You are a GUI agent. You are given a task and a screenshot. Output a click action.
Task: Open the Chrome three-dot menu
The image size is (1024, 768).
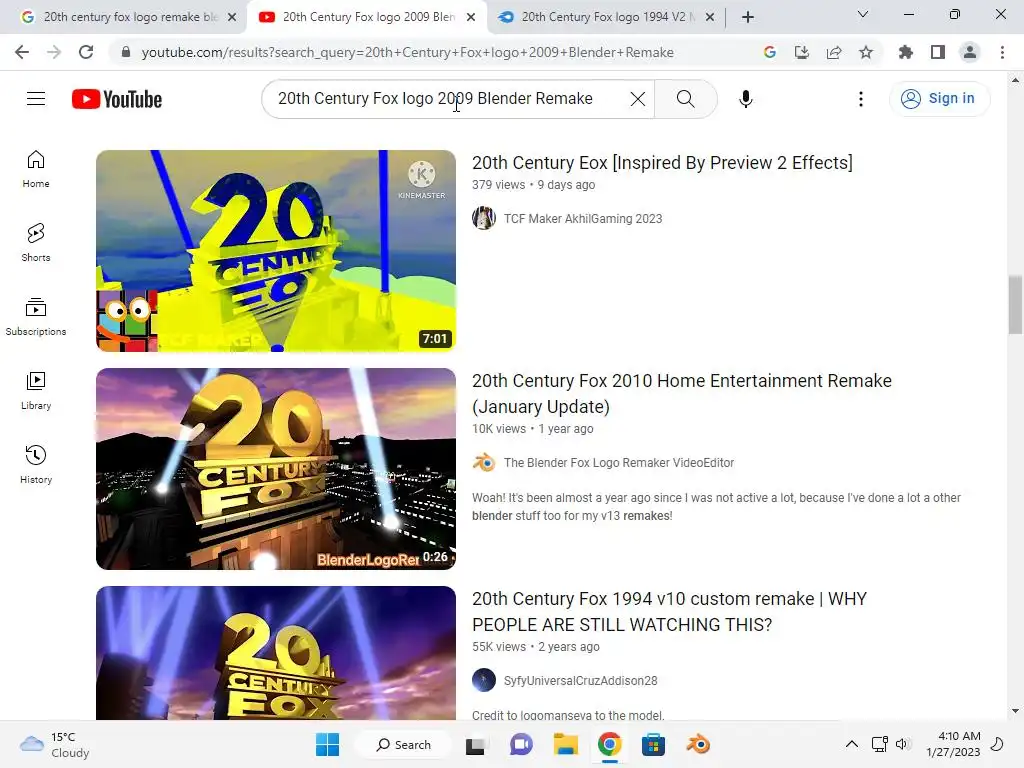[x=1002, y=52]
